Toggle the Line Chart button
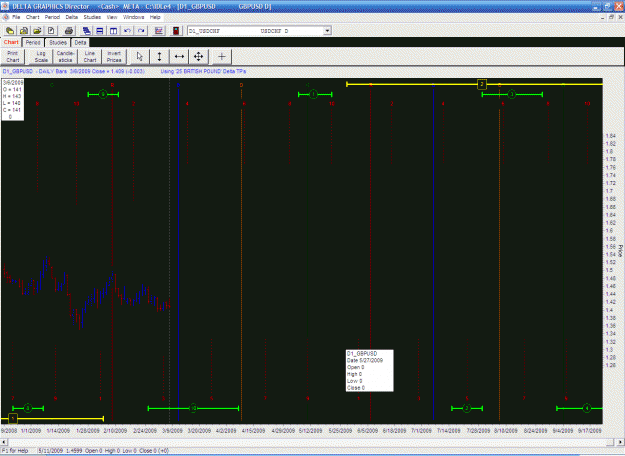625x456 pixels. click(x=90, y=57)
